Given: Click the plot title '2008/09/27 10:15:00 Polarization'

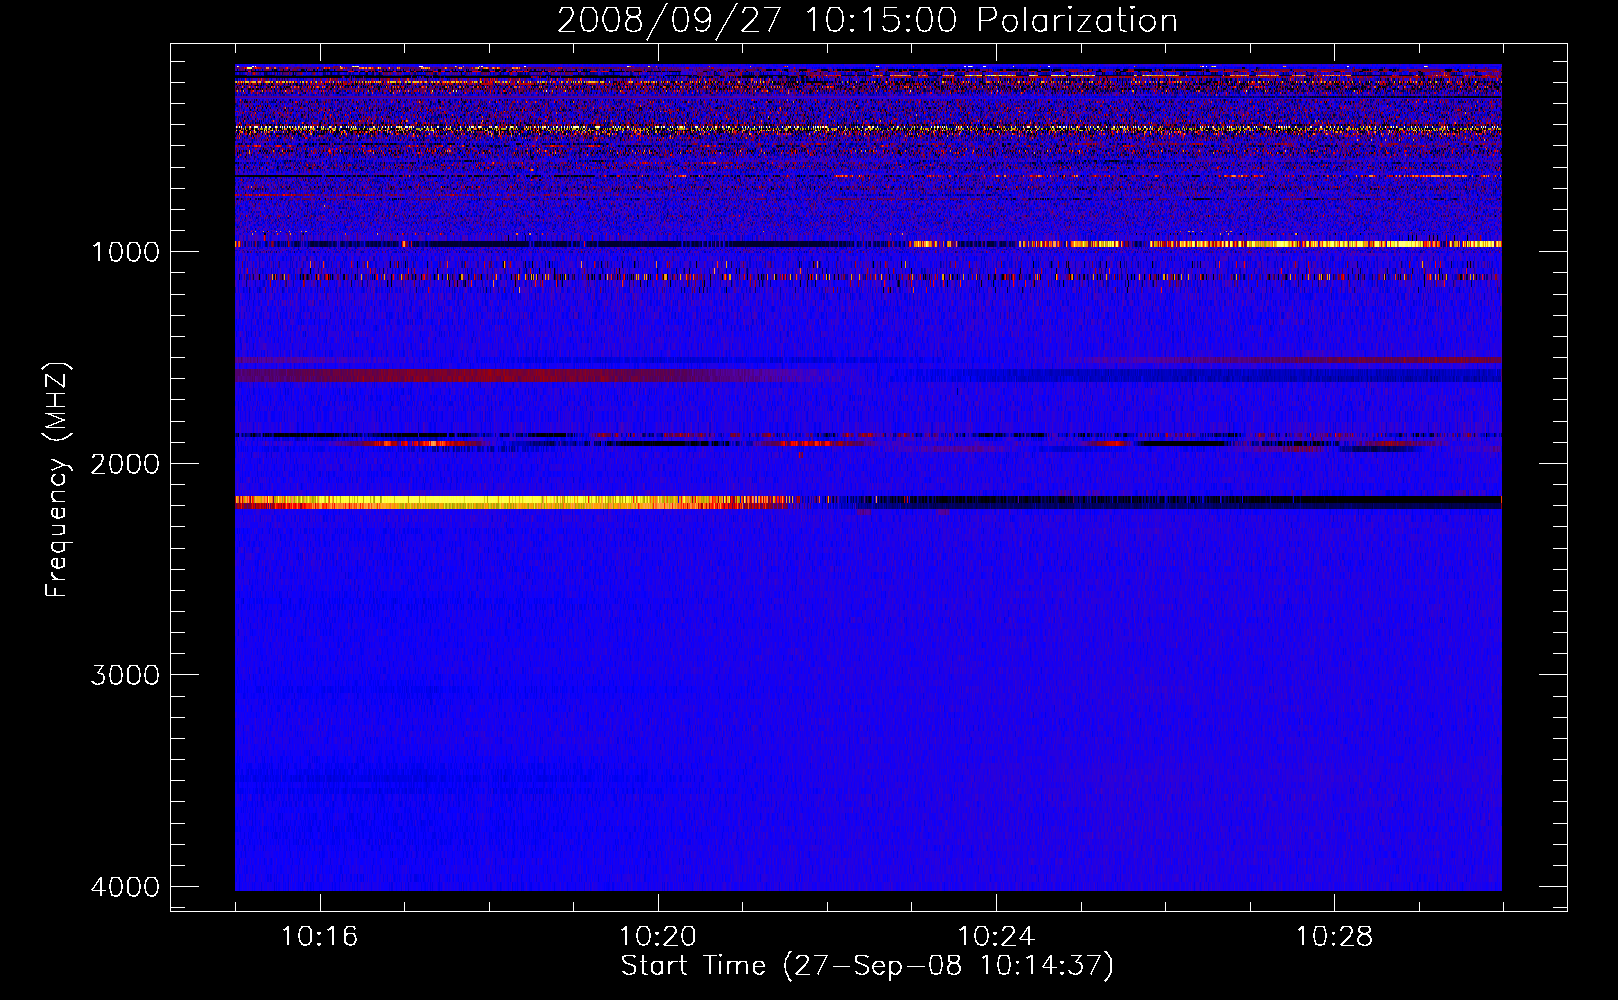Looking at the screenshot, I should (x=867, y=21).
